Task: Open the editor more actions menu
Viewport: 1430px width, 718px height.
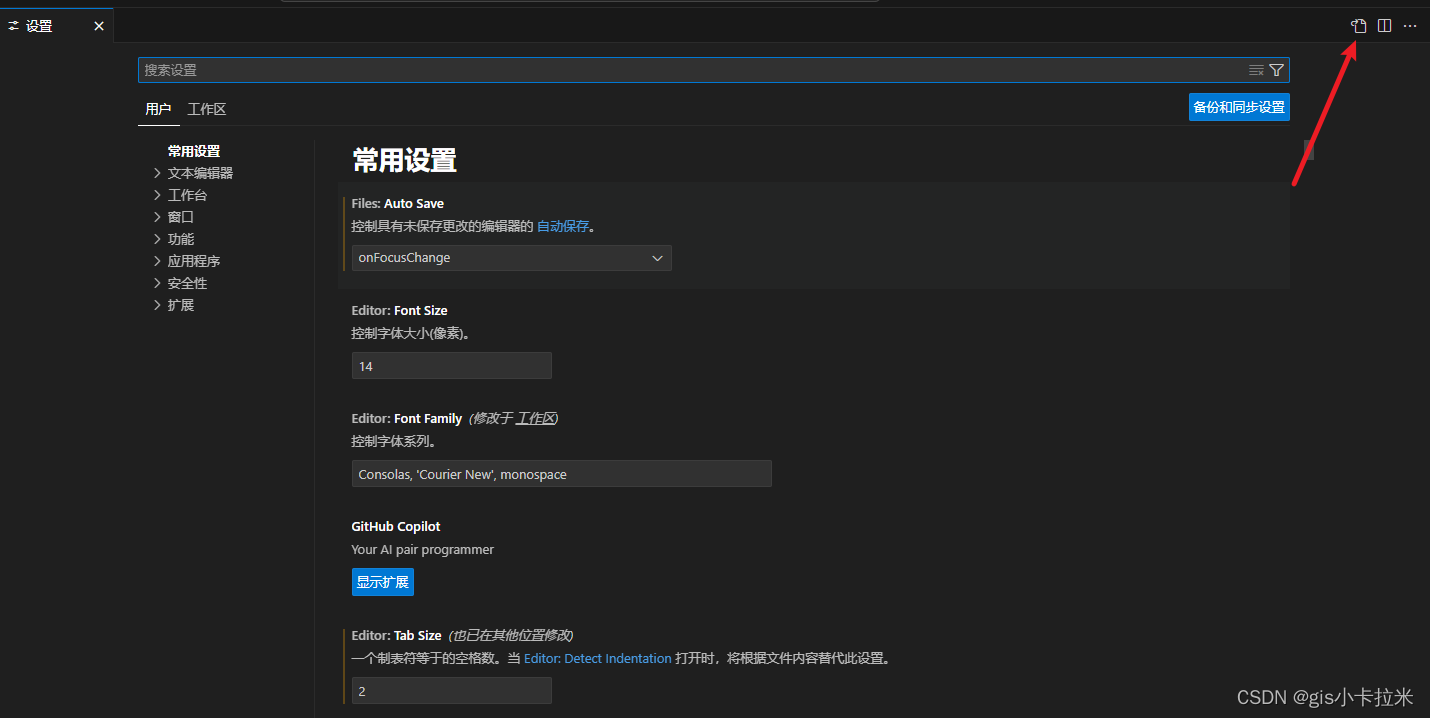Action: tap(1410, 26)
